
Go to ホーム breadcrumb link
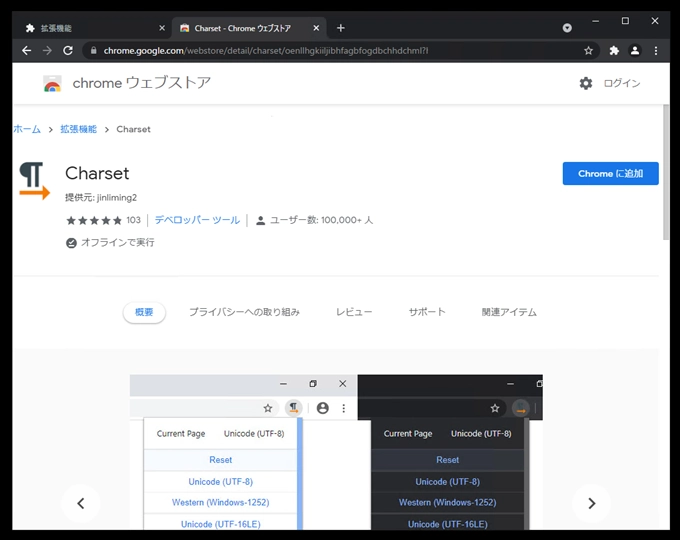27,129
